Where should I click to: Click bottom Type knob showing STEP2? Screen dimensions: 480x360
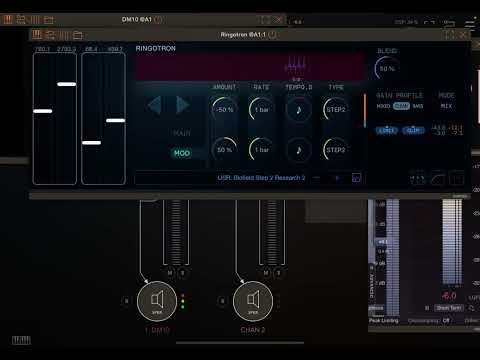(x=335, y=150)
